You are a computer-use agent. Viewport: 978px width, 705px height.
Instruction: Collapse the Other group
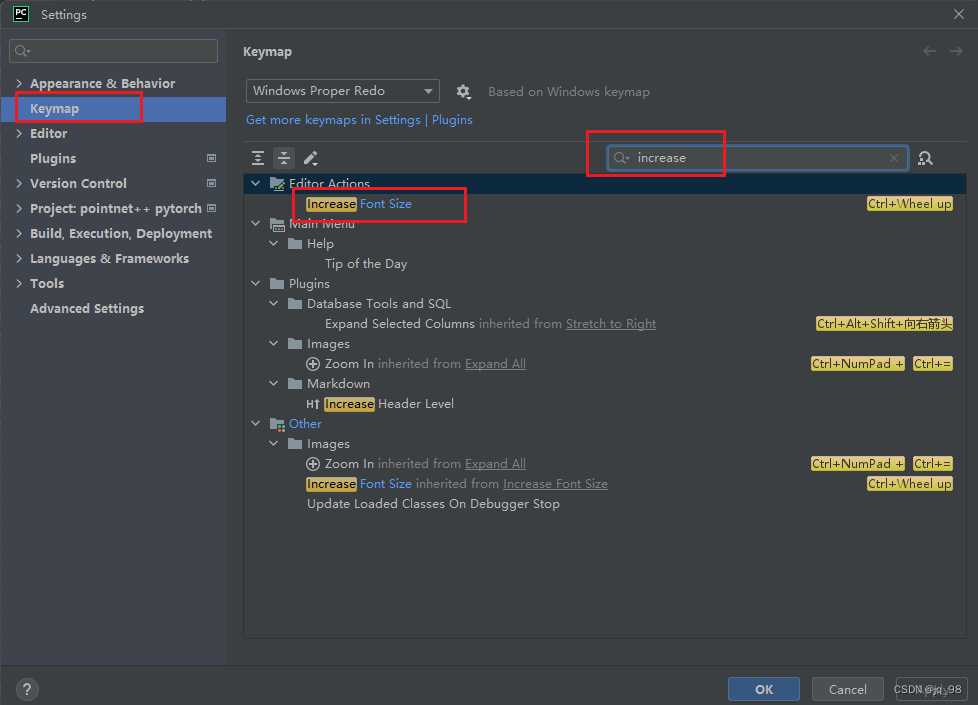[x=255, y=424]
